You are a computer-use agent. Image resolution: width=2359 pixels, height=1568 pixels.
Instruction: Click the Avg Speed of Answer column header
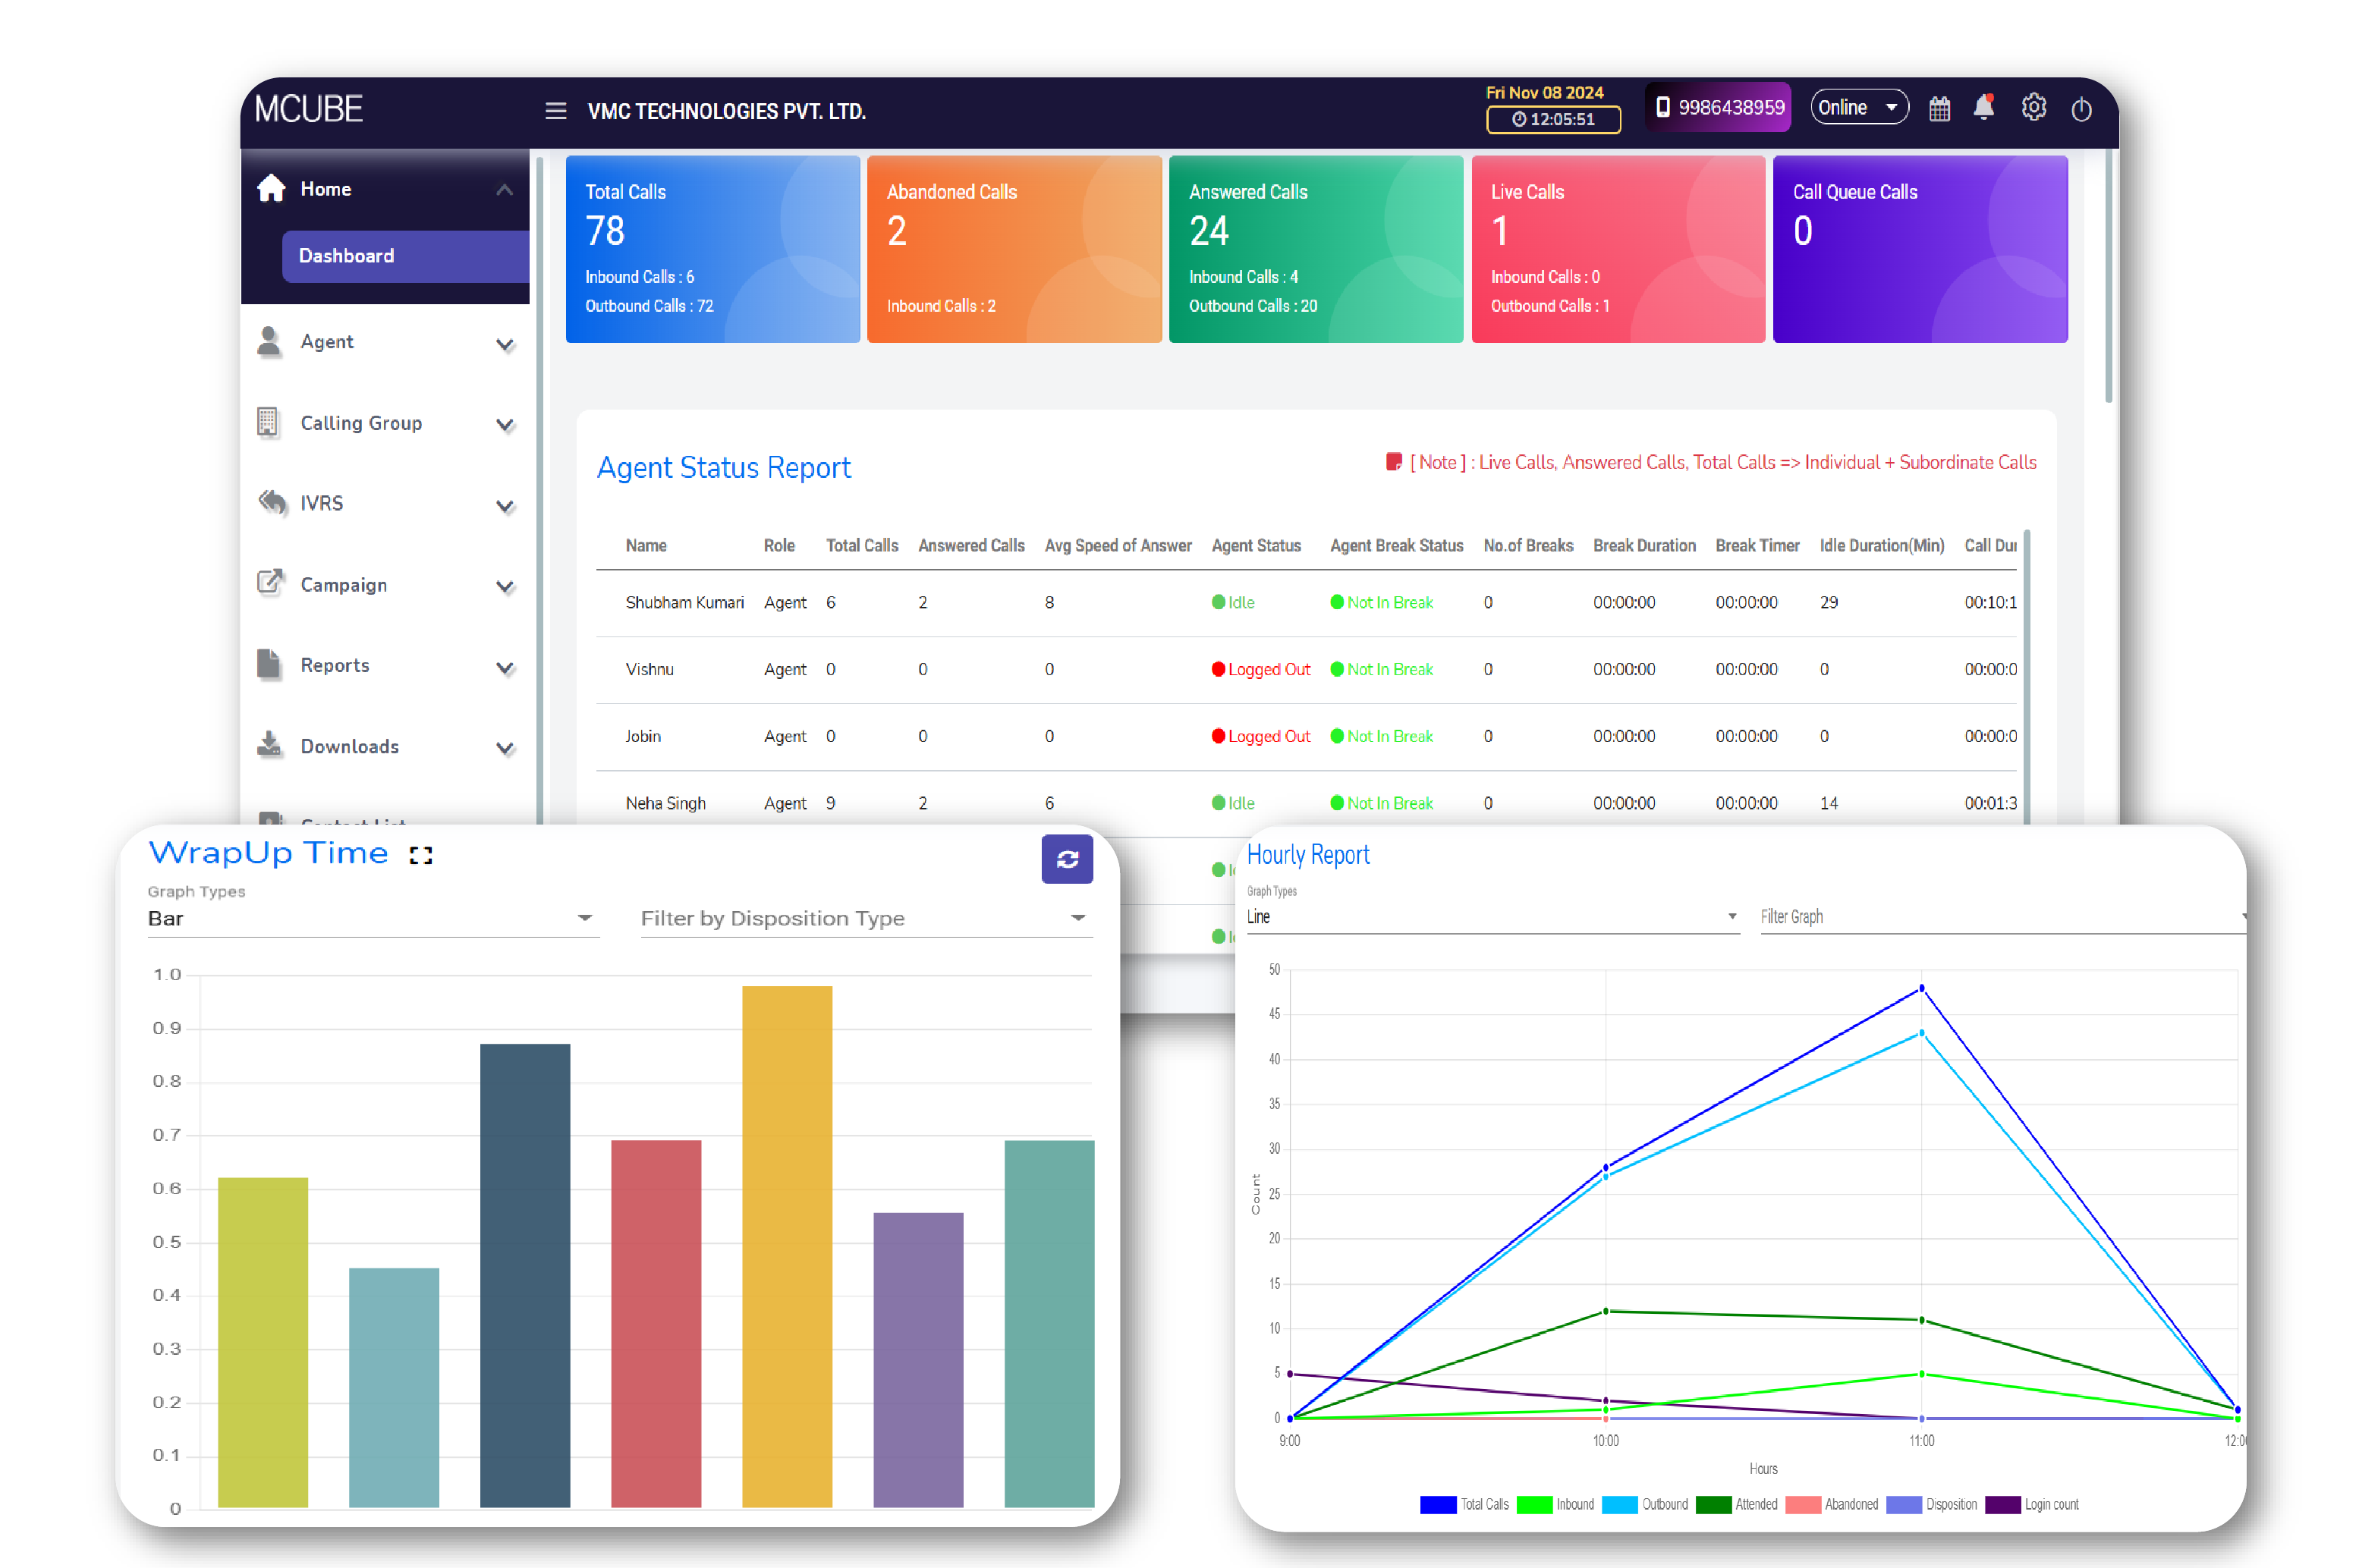[1118, 545]
